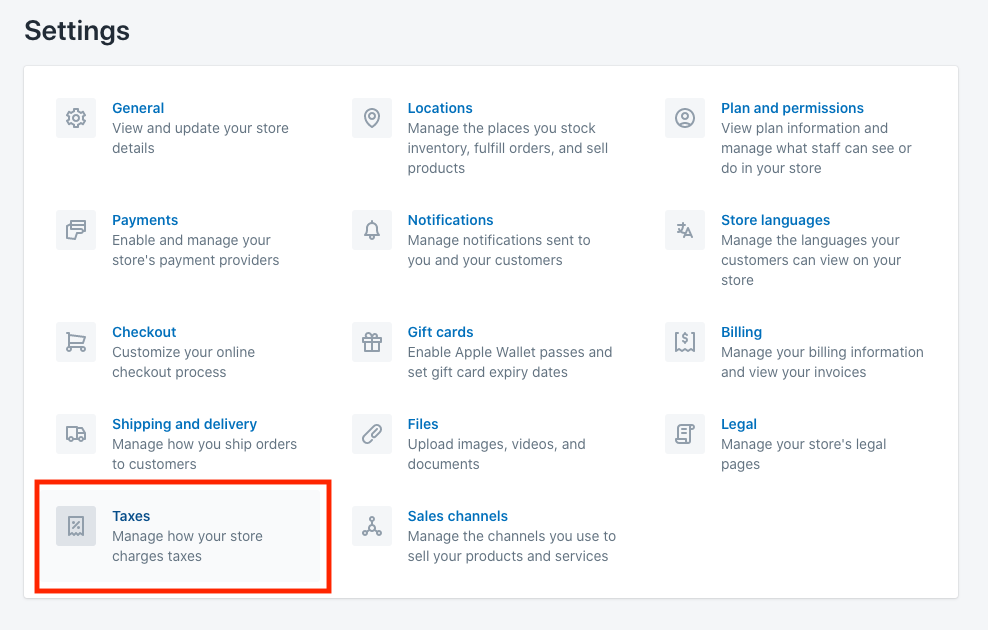Open the Payments settings link
The height and width of the screenshot is (630, 988).
[145, 220]
